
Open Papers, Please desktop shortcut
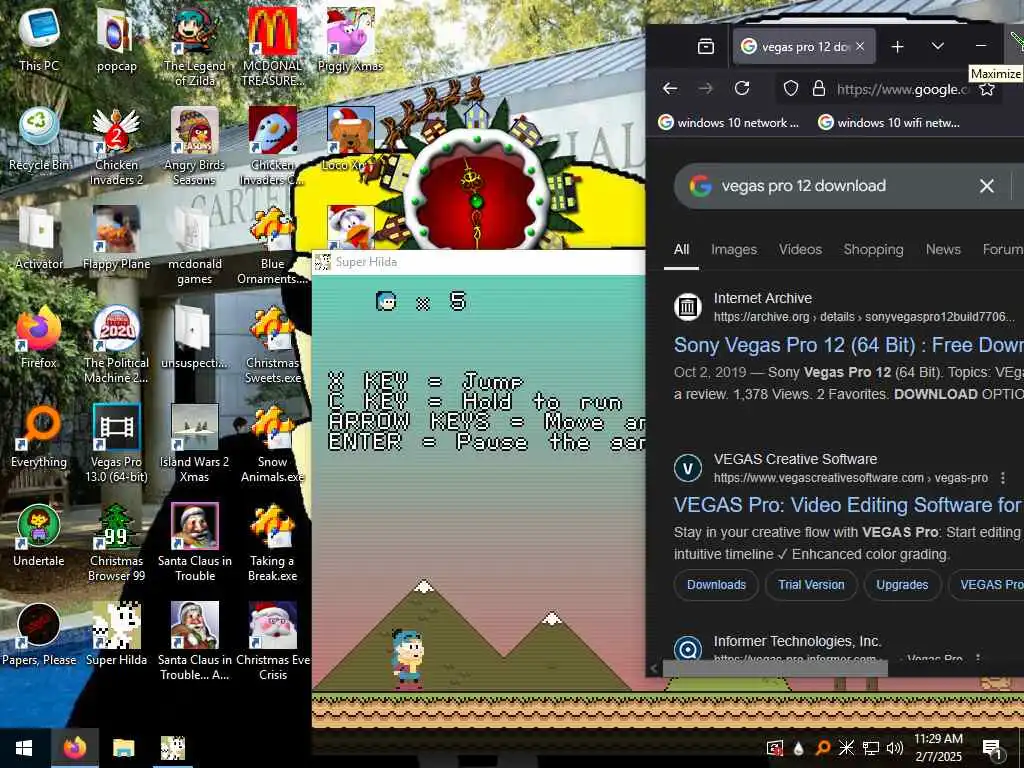pyautogui.click(x=39, y=635)
